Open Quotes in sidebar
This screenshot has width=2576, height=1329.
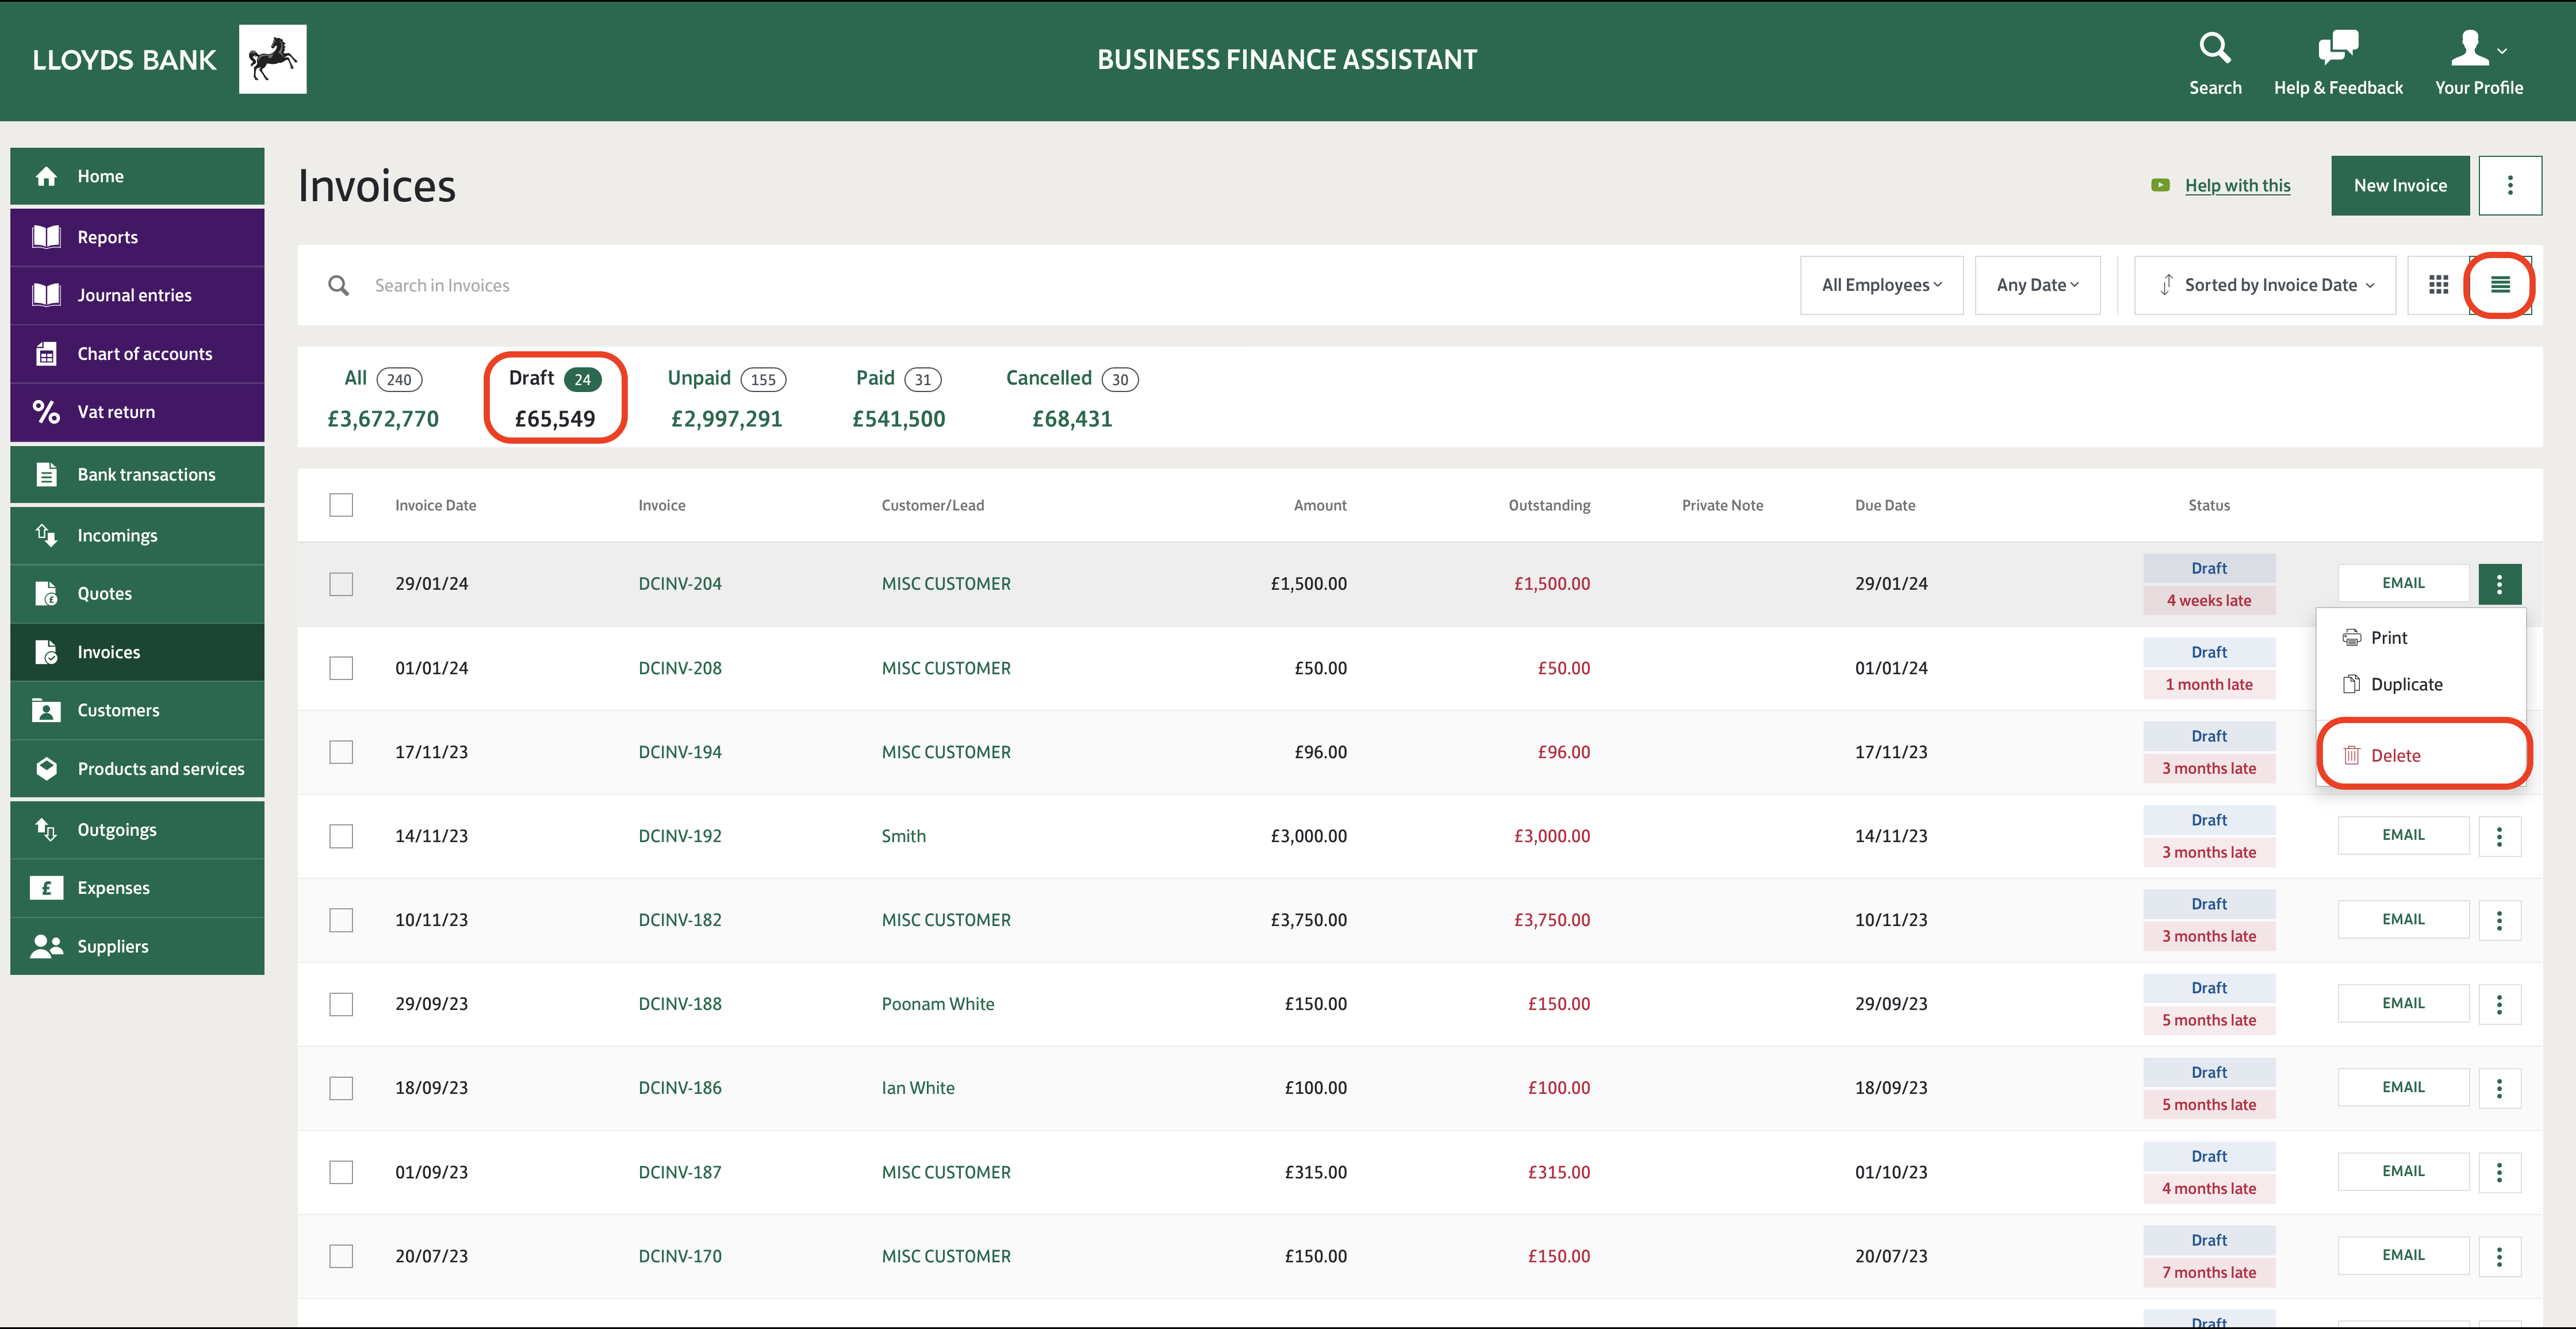click(137, 593)
